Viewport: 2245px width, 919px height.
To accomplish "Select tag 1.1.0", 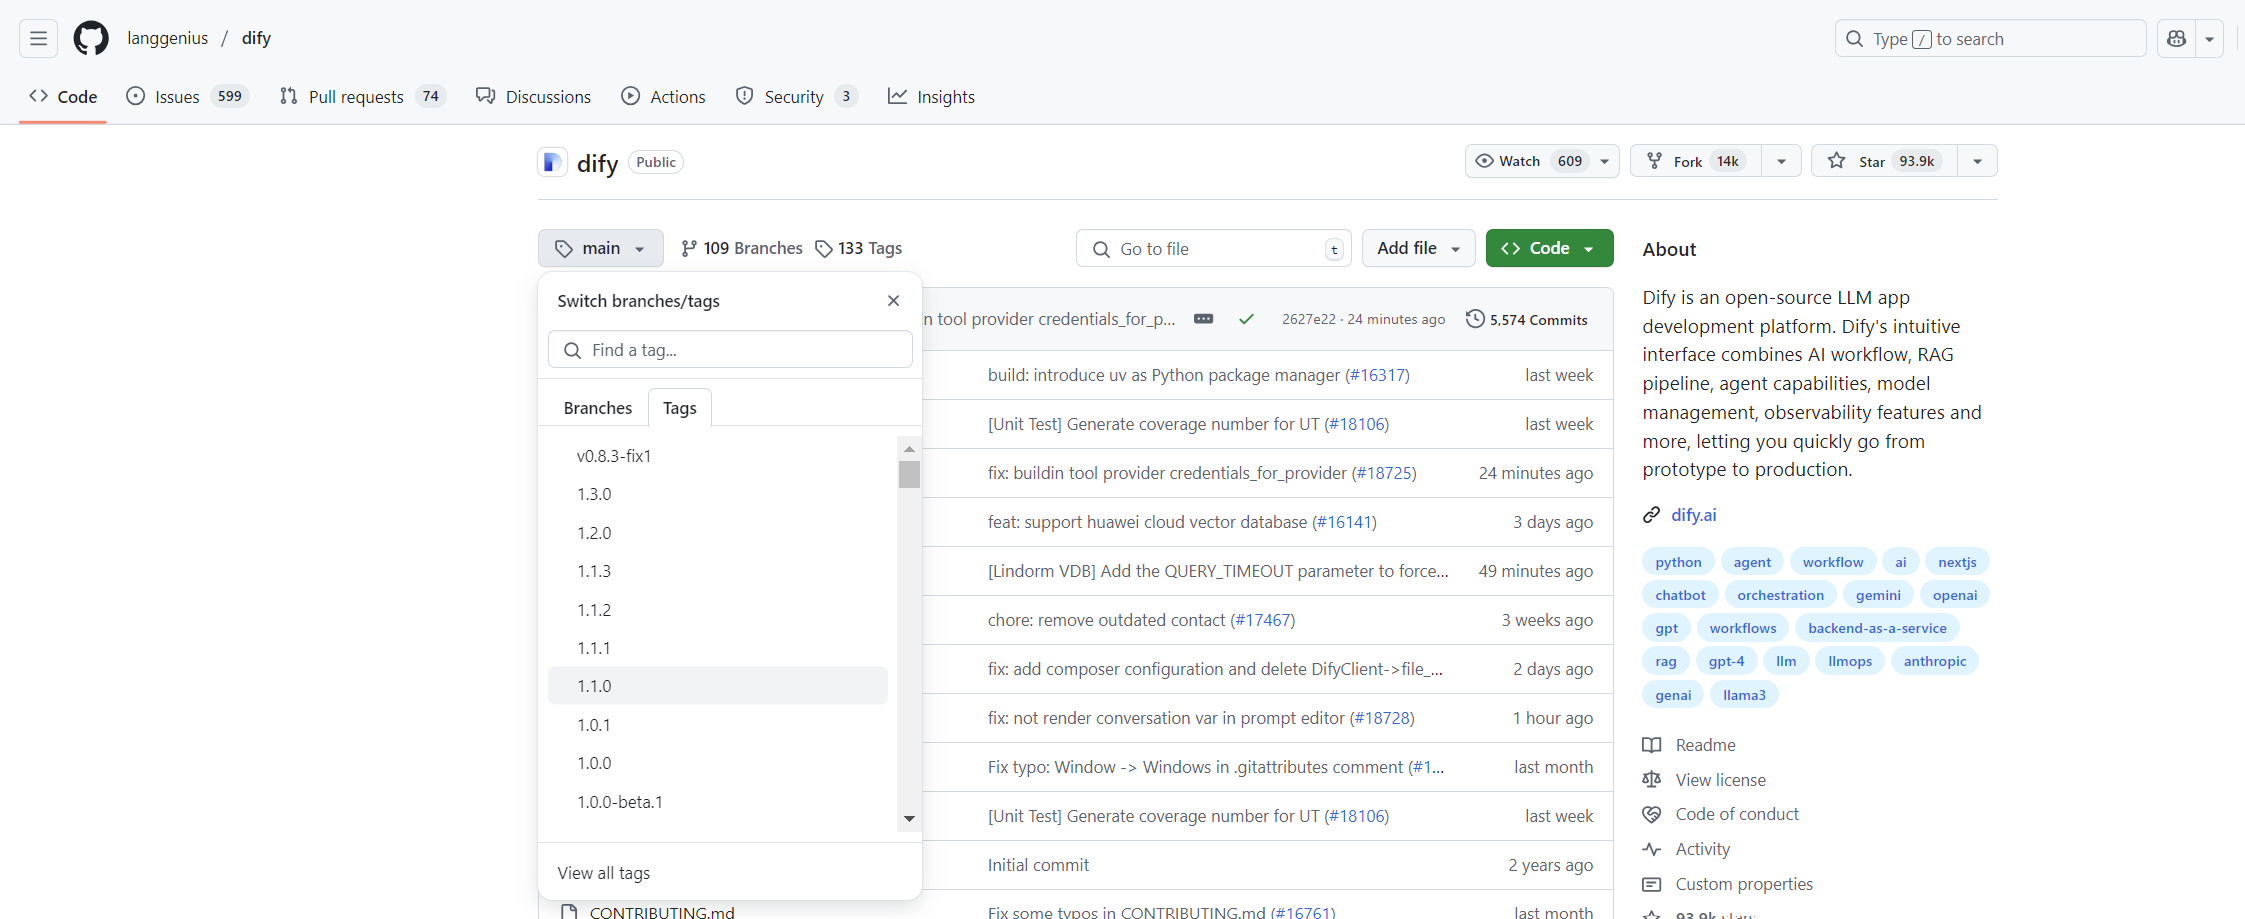I will click(x=718, y=686).
